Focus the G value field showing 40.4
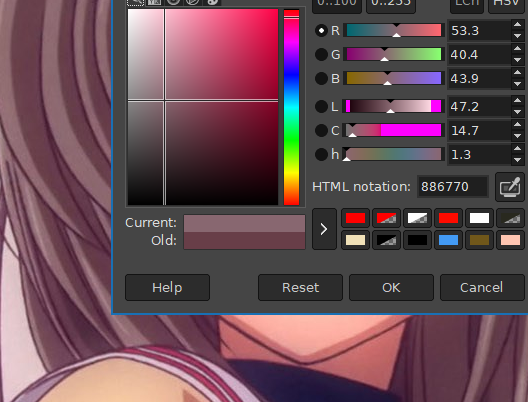Viewport: 528px width, 402px height. click(x=479, y=55)
